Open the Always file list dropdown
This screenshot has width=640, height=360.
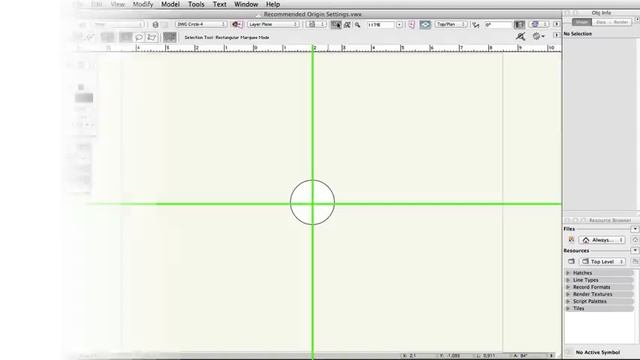coord(602,240)
